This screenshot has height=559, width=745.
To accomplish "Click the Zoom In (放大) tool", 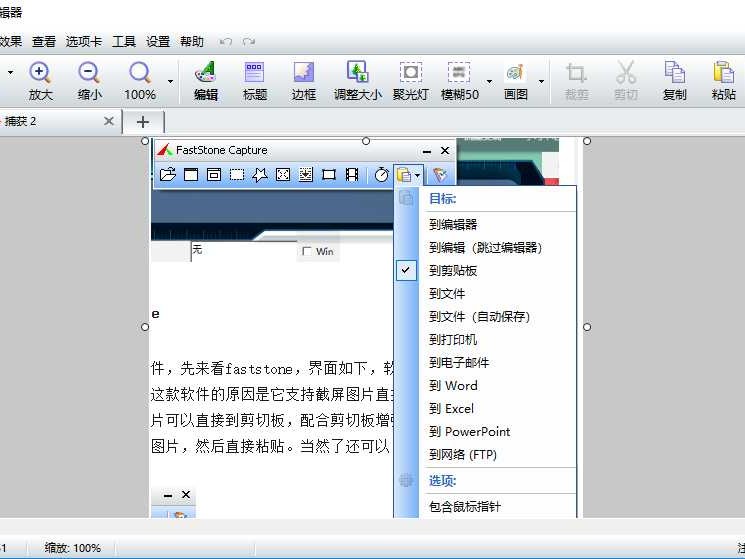I will pos(40,80).
